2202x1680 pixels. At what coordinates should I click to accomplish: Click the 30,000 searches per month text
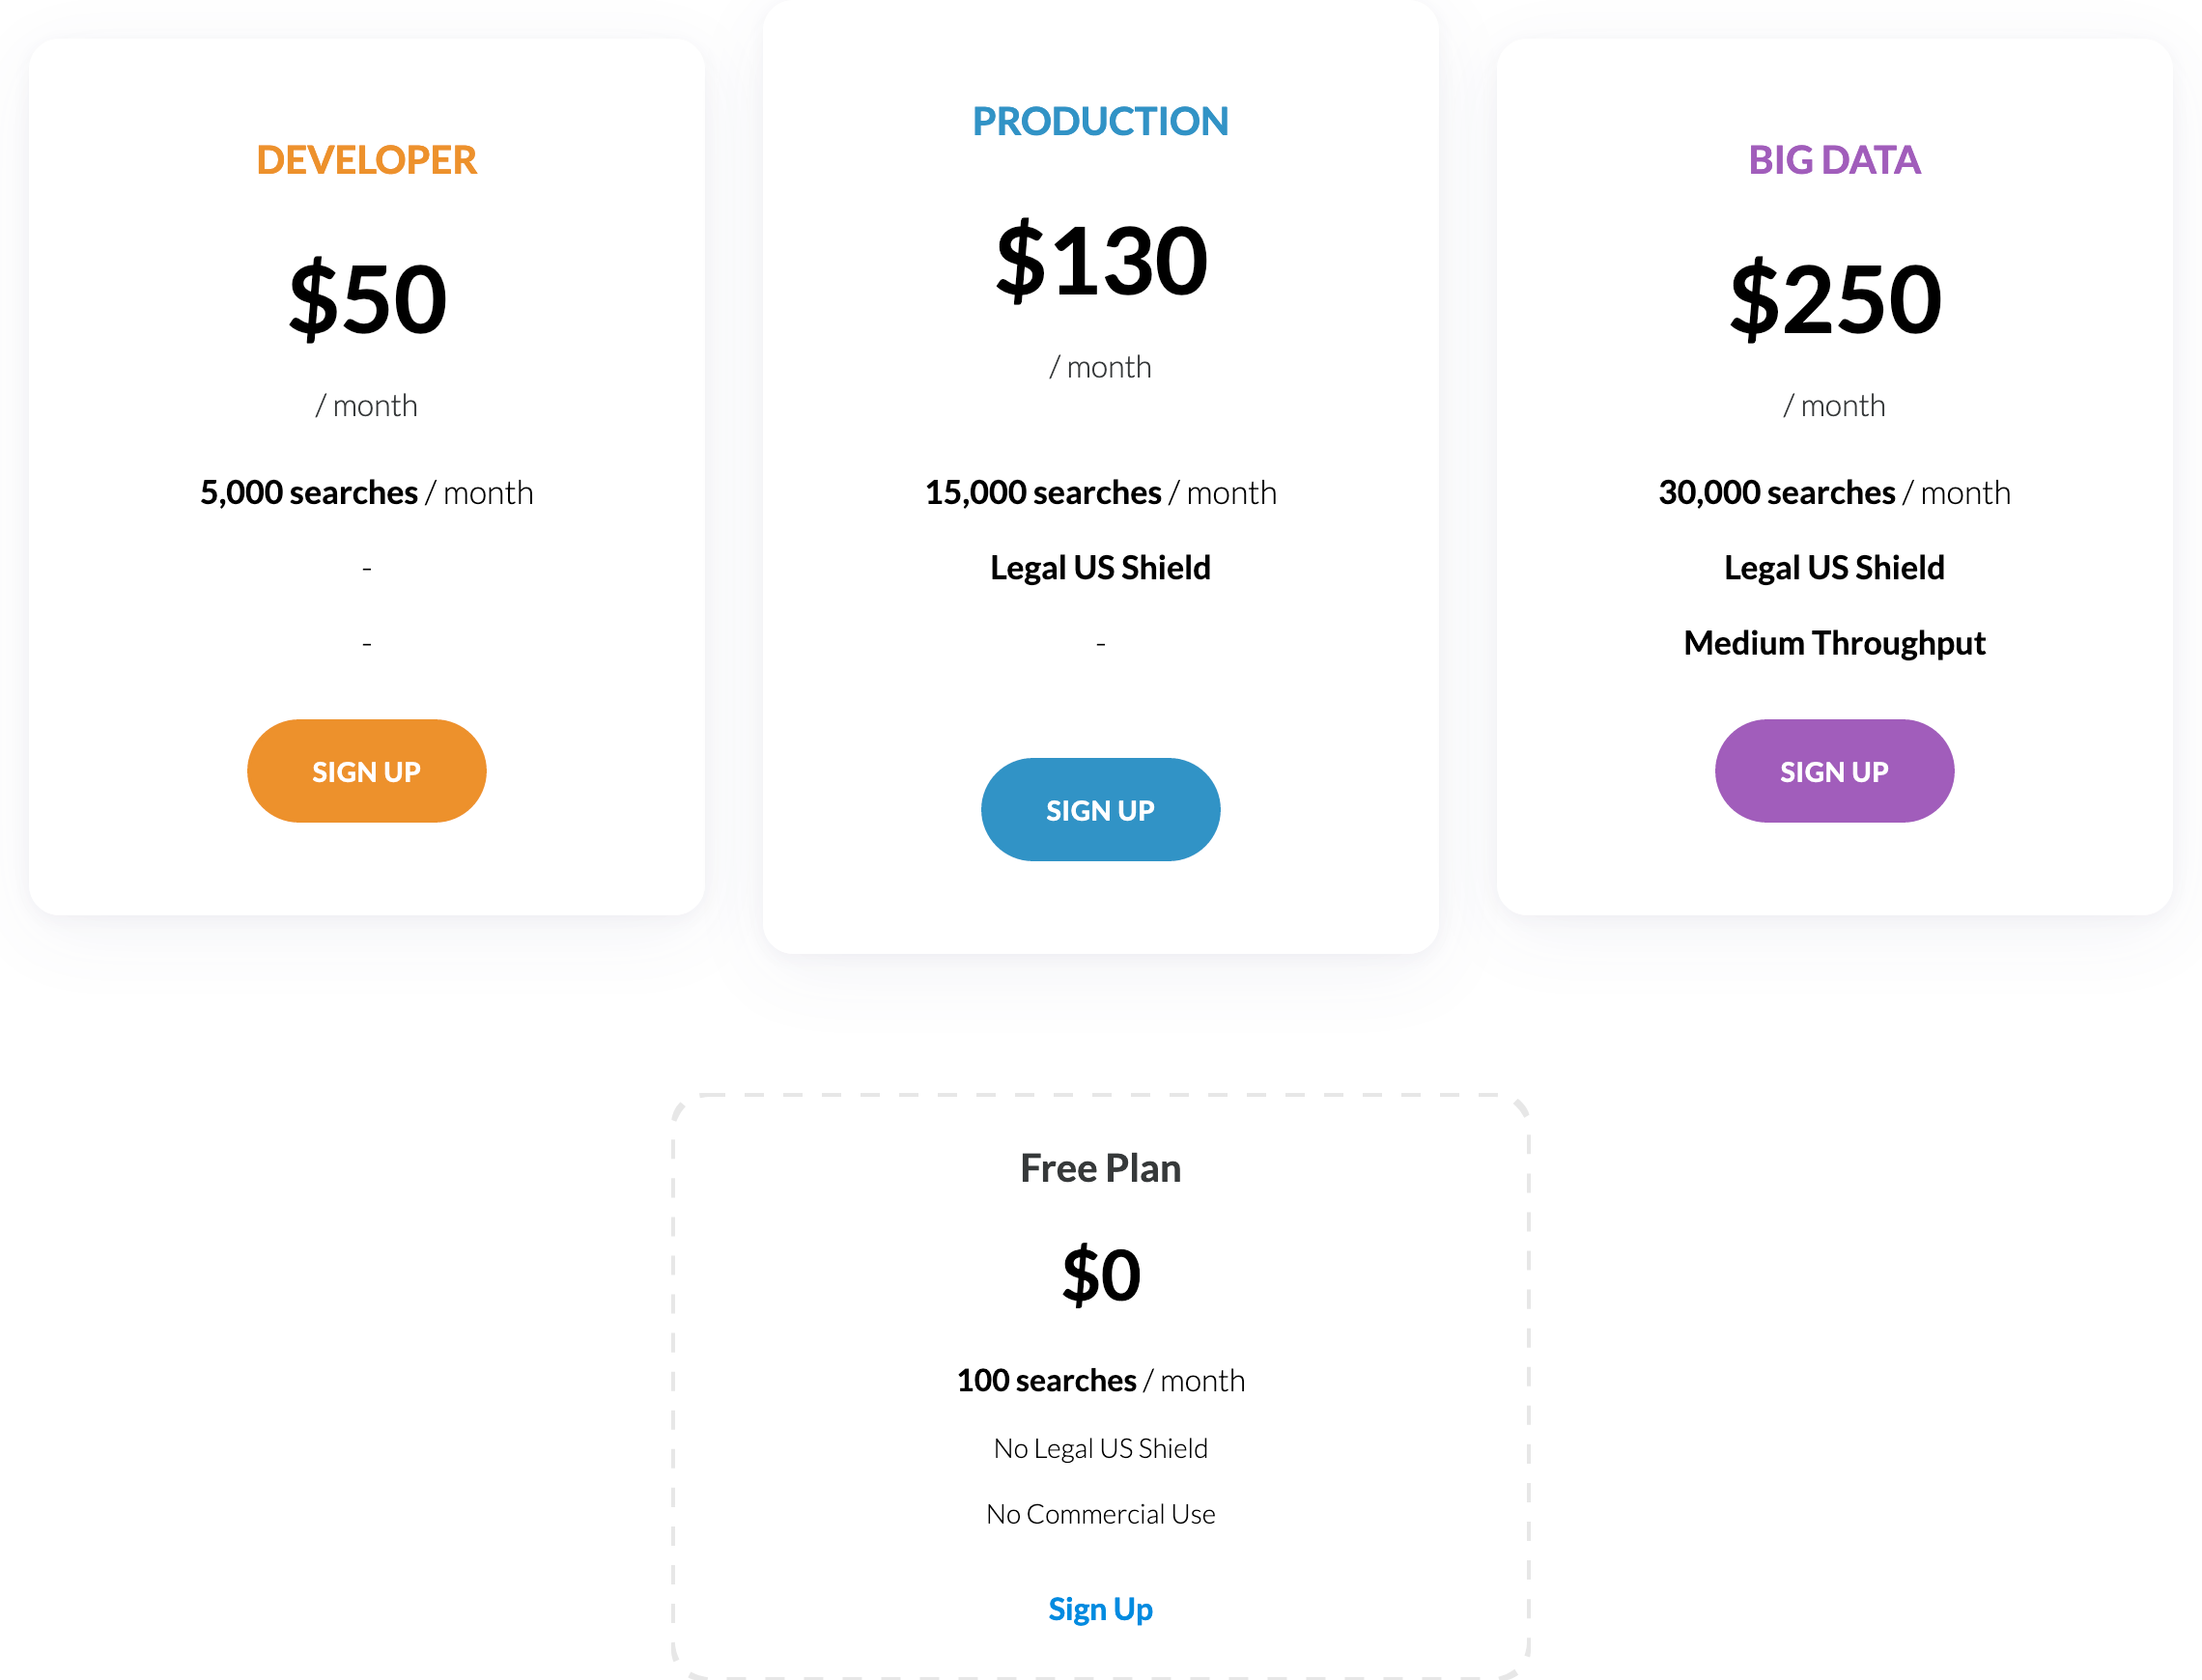pyautogui.click(x=1833, y=493)
